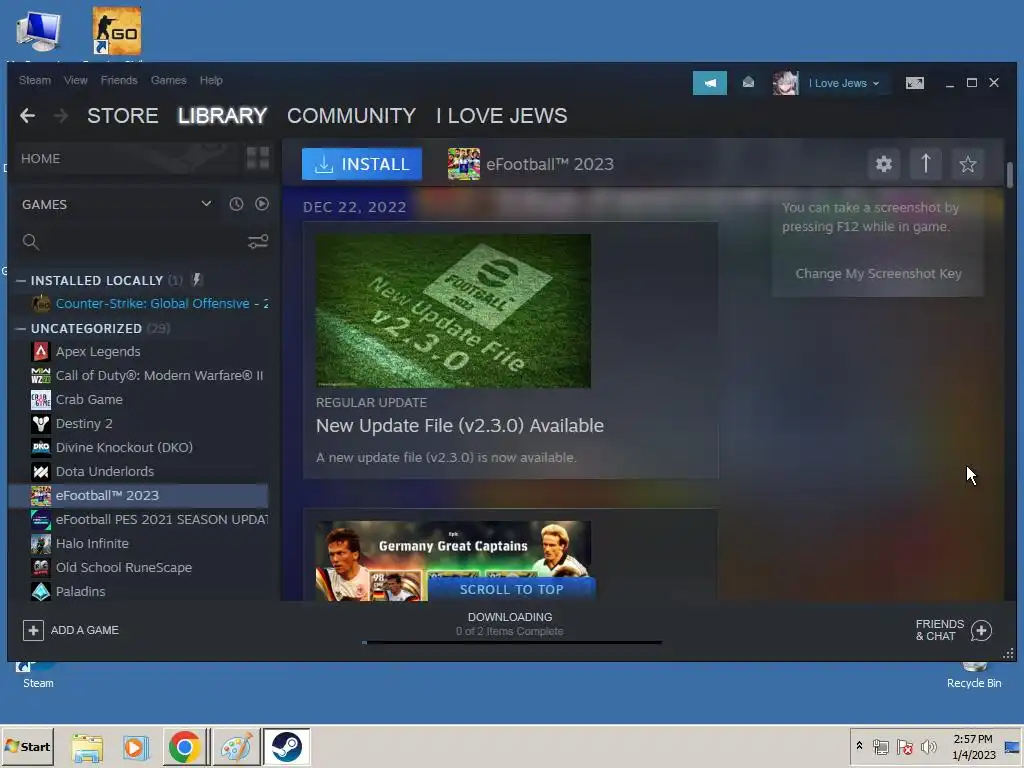1024x768 pixels.
Task: Click the user avatar picture
Action: 786,83
